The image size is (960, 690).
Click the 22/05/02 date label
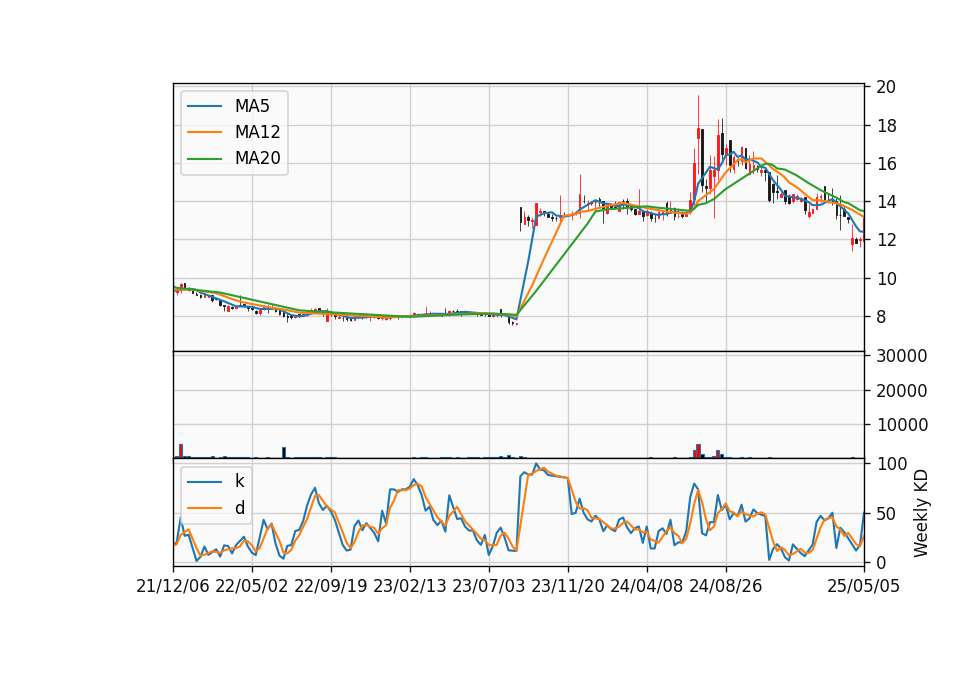[252, 587]
